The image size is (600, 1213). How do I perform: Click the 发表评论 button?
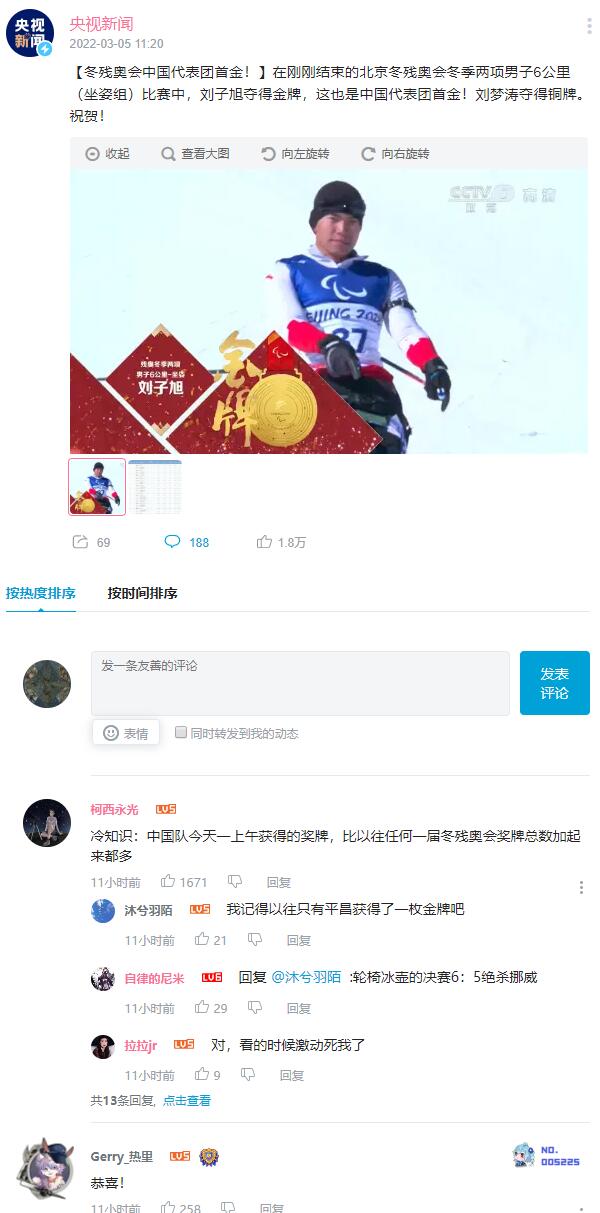click(555, 683)
